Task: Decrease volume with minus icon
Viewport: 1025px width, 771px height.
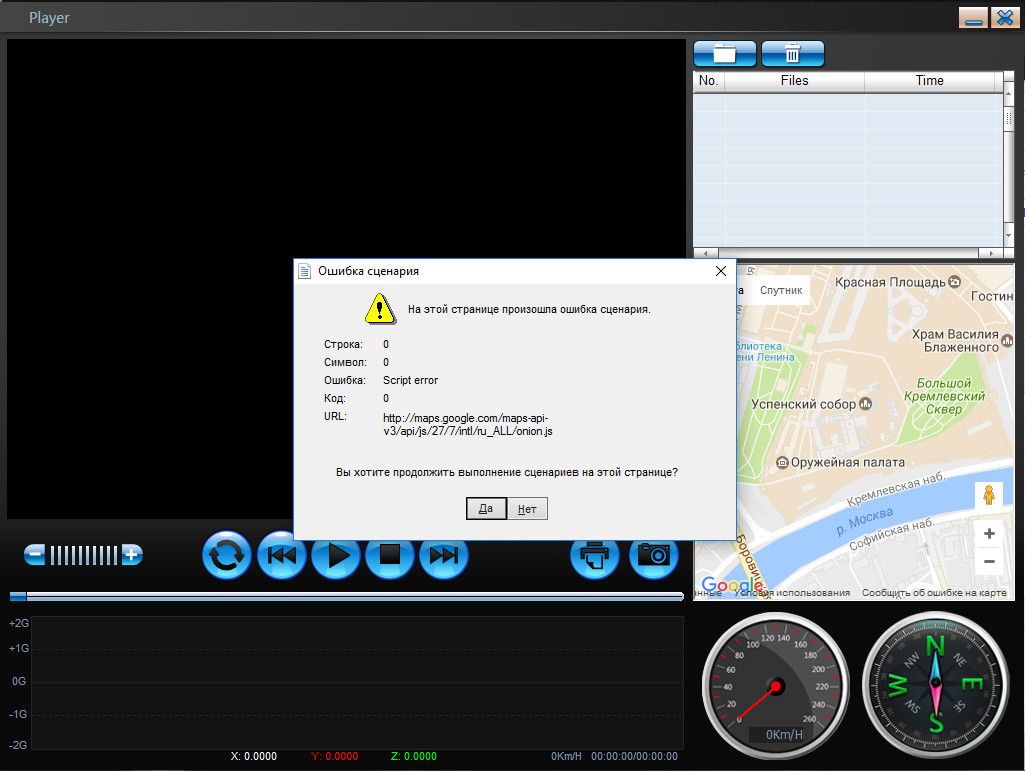Action: pyautogui.click(x=35, y=554)
